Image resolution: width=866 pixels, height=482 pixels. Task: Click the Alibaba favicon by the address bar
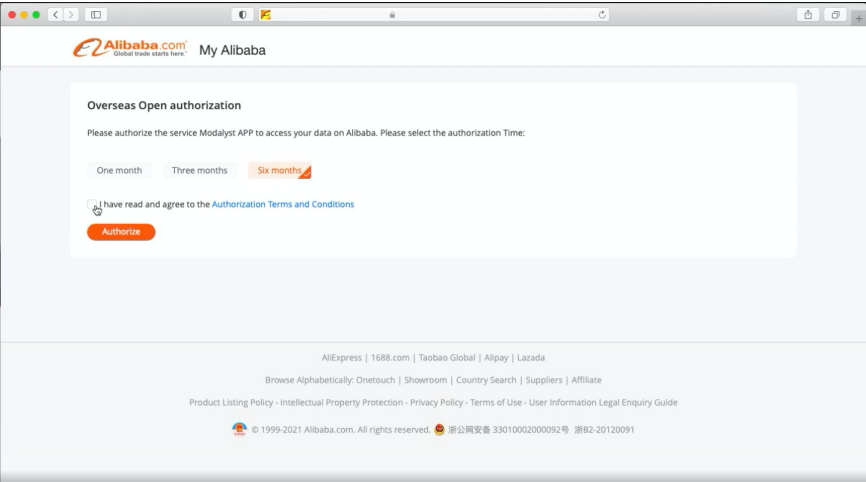tap(266, 15)
